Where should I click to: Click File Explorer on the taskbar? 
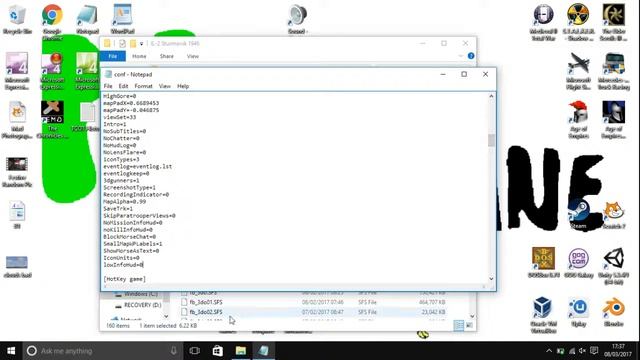(241, 351)
